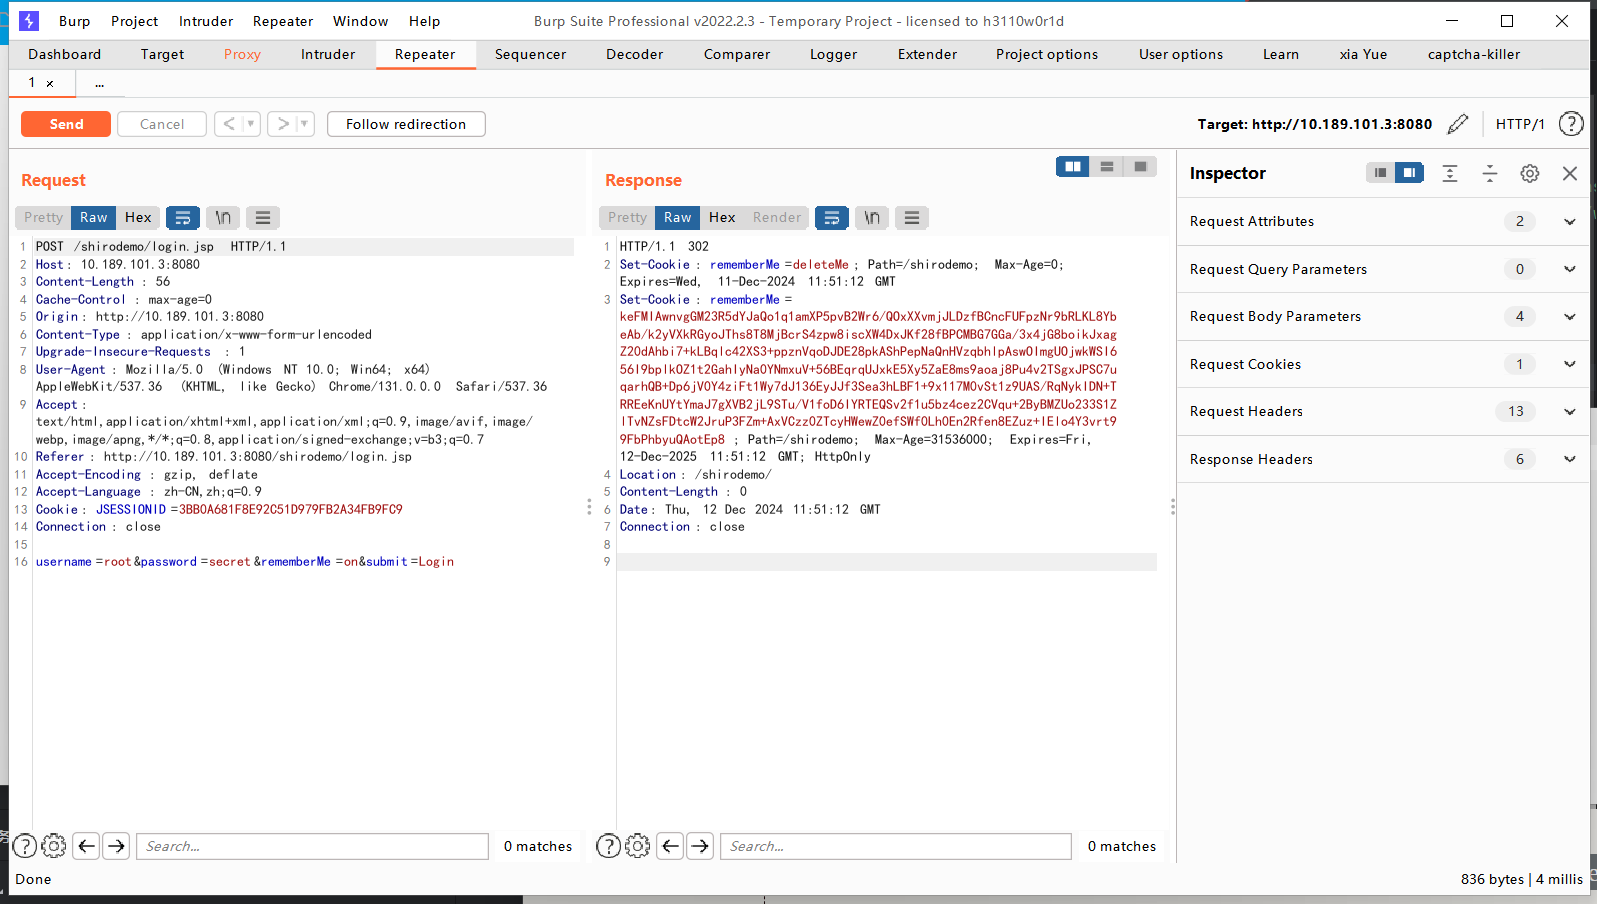Collapse all Inspector sections icon

(x=1490, y=173)
